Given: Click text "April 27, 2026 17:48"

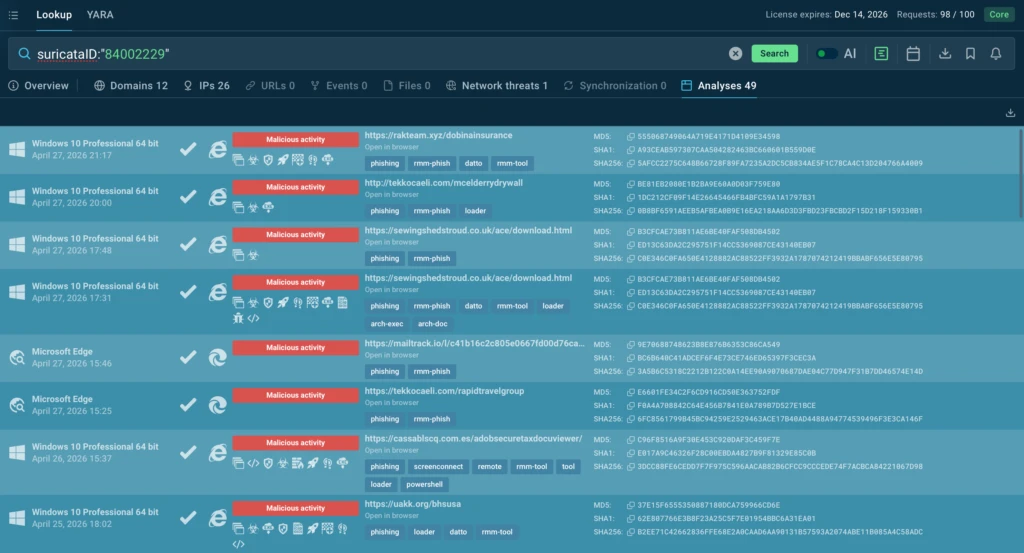Looking at the screenshot, I should coord(72,250).
